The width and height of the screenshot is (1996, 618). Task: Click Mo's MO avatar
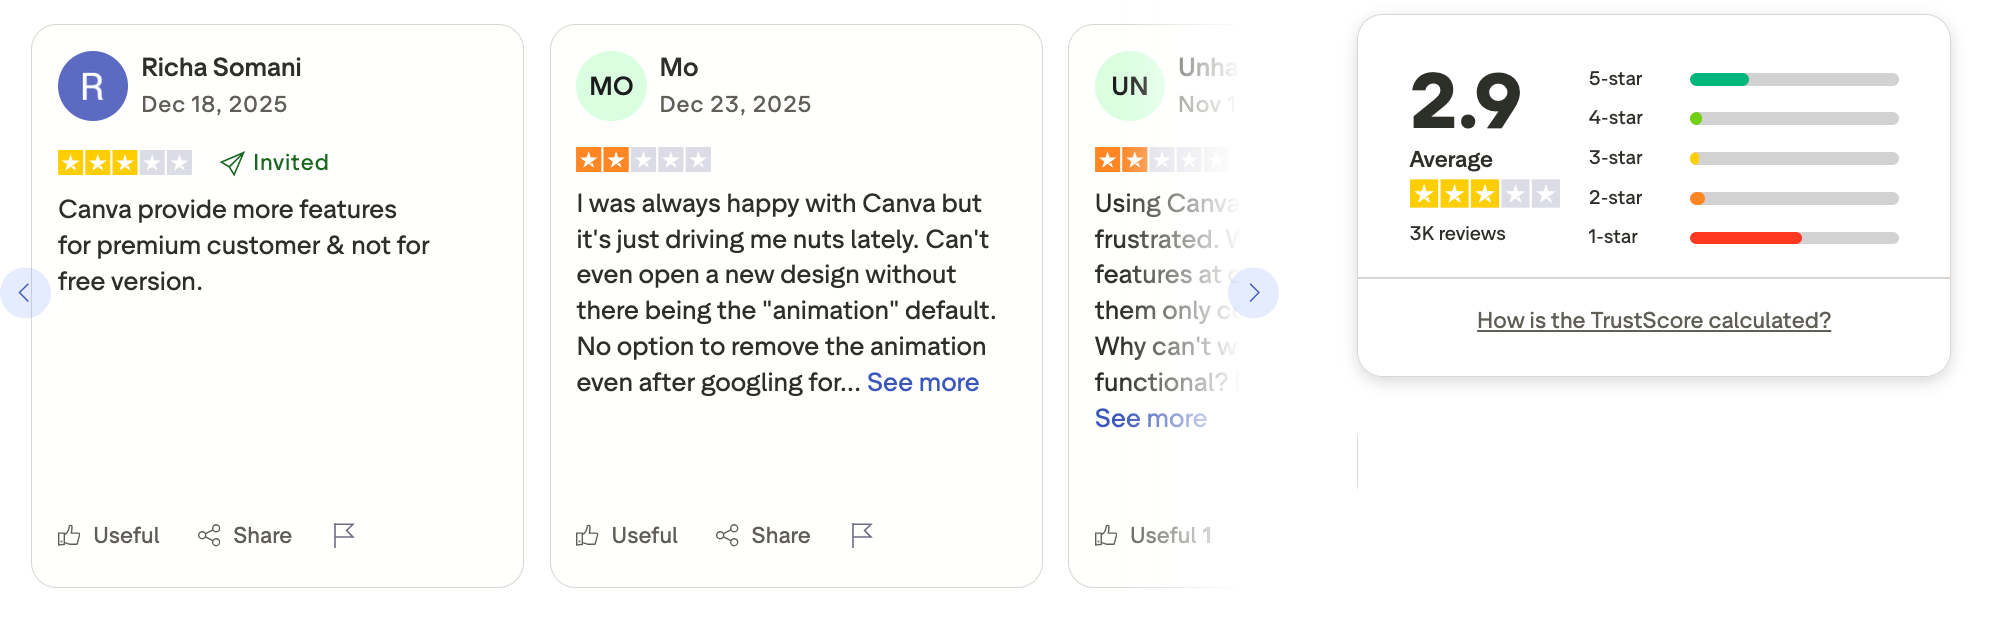point(611,86)
